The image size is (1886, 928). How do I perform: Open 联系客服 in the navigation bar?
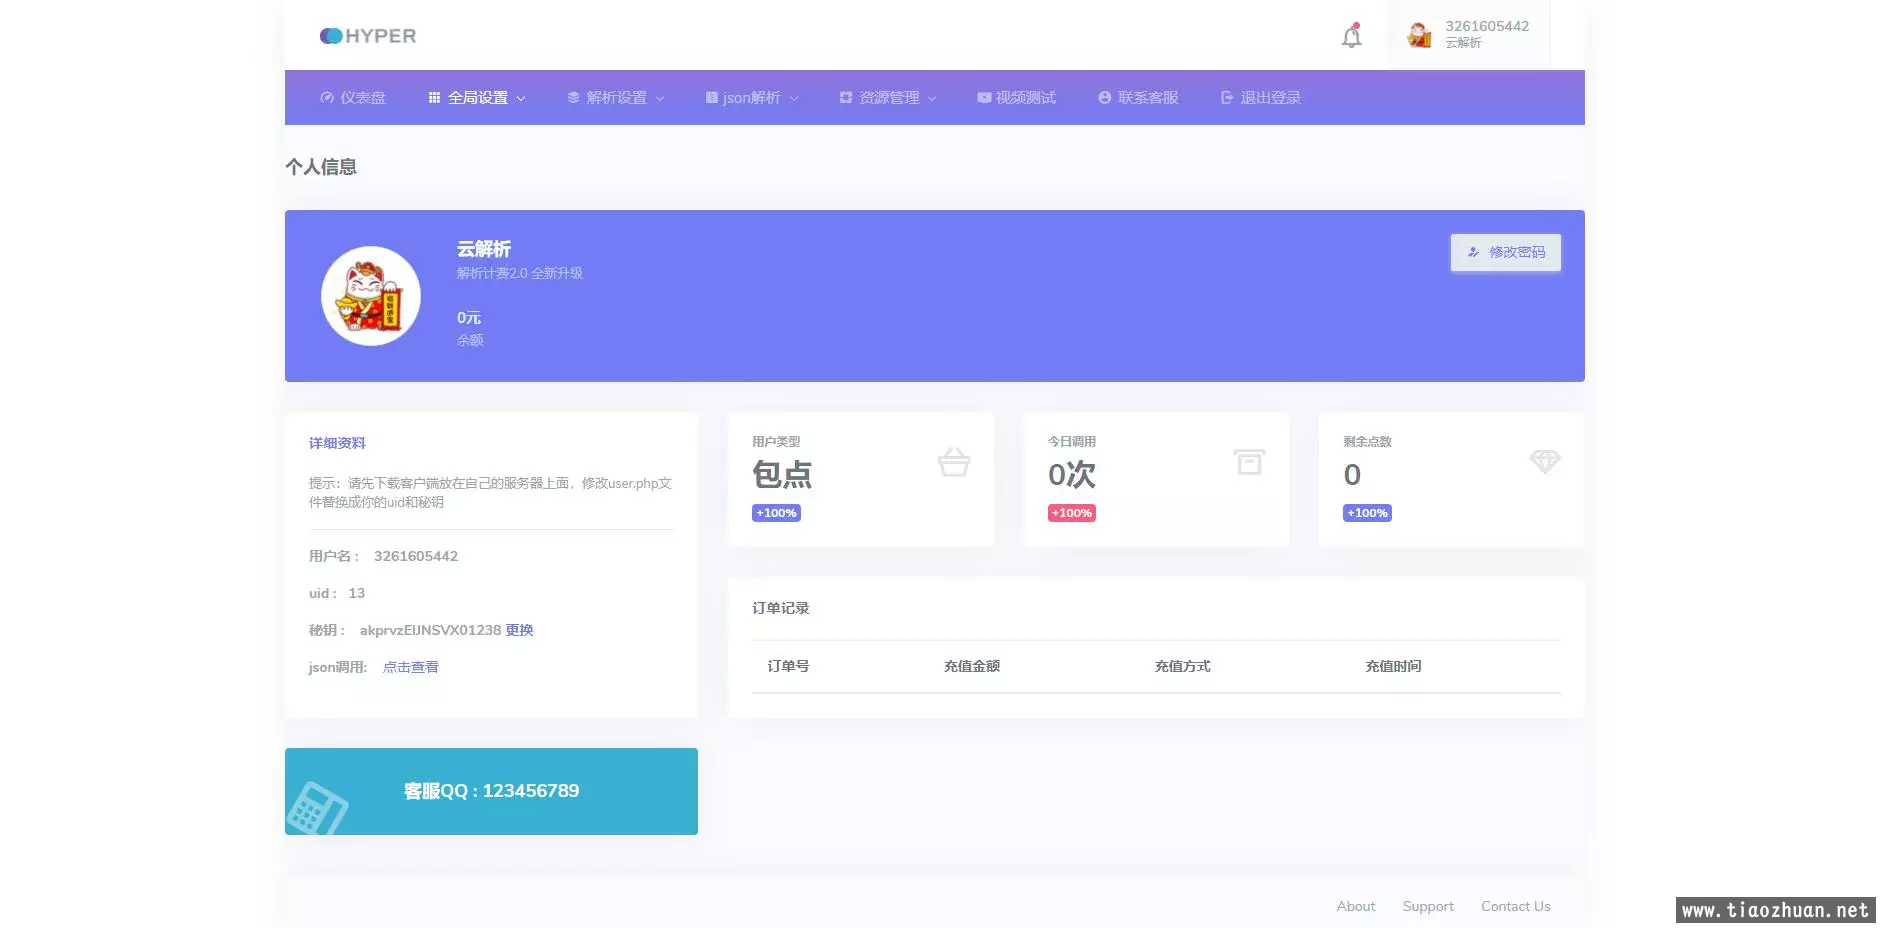click(1138, 98)
